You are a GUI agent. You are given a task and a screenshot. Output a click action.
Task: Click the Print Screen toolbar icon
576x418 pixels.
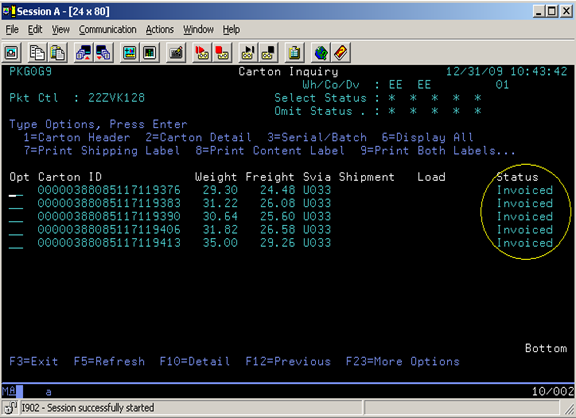(12, 53)
